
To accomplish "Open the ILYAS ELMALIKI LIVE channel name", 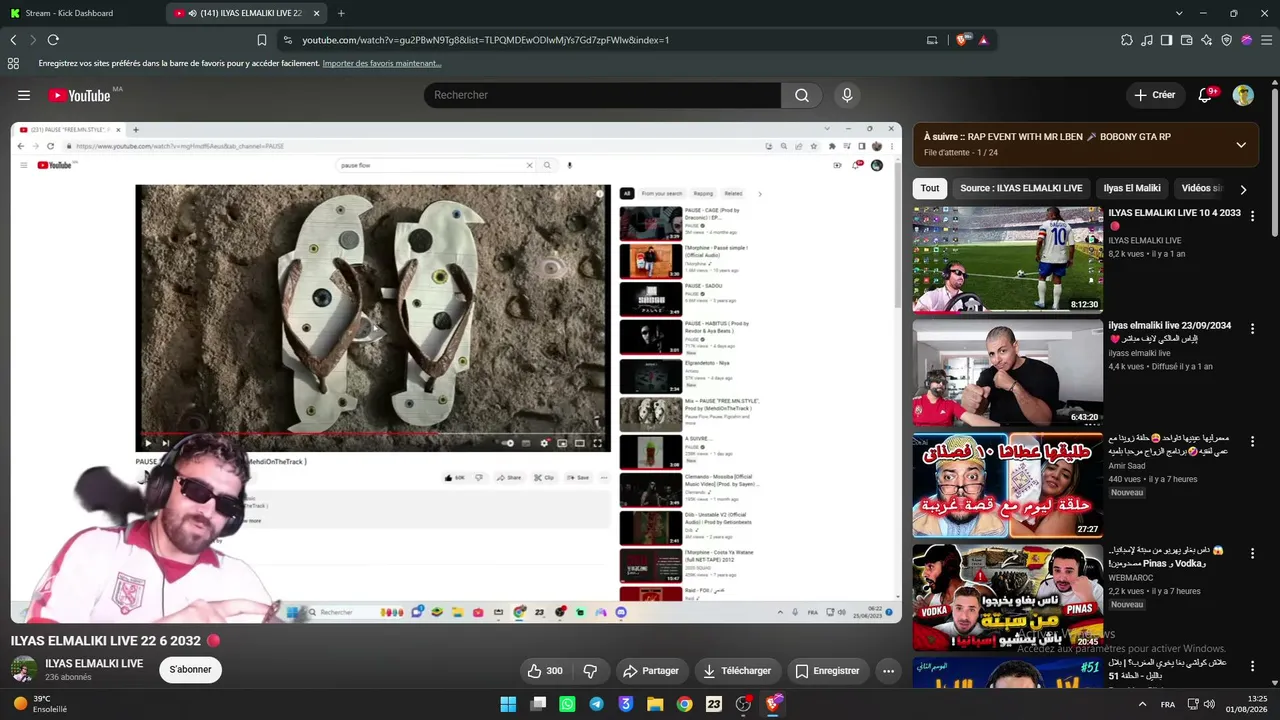I will coord(94,664).
